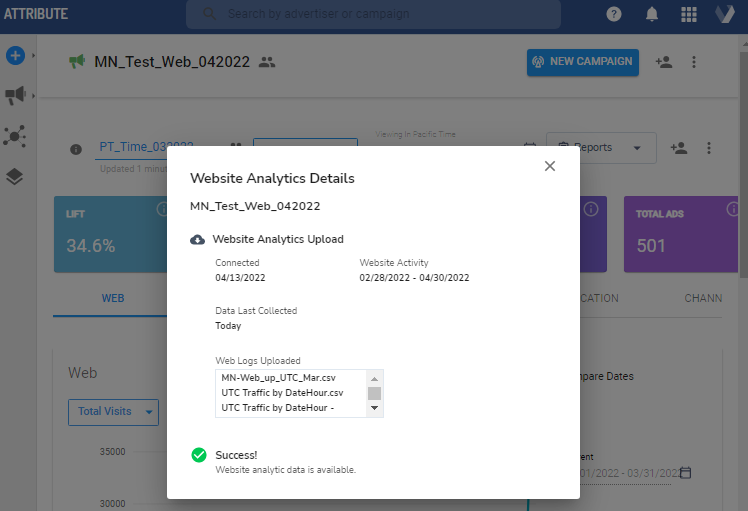The width and height of the screenshot is (748, 511).
Task: Close the Website Analytics Details dialog
Action: pos(549,166)
